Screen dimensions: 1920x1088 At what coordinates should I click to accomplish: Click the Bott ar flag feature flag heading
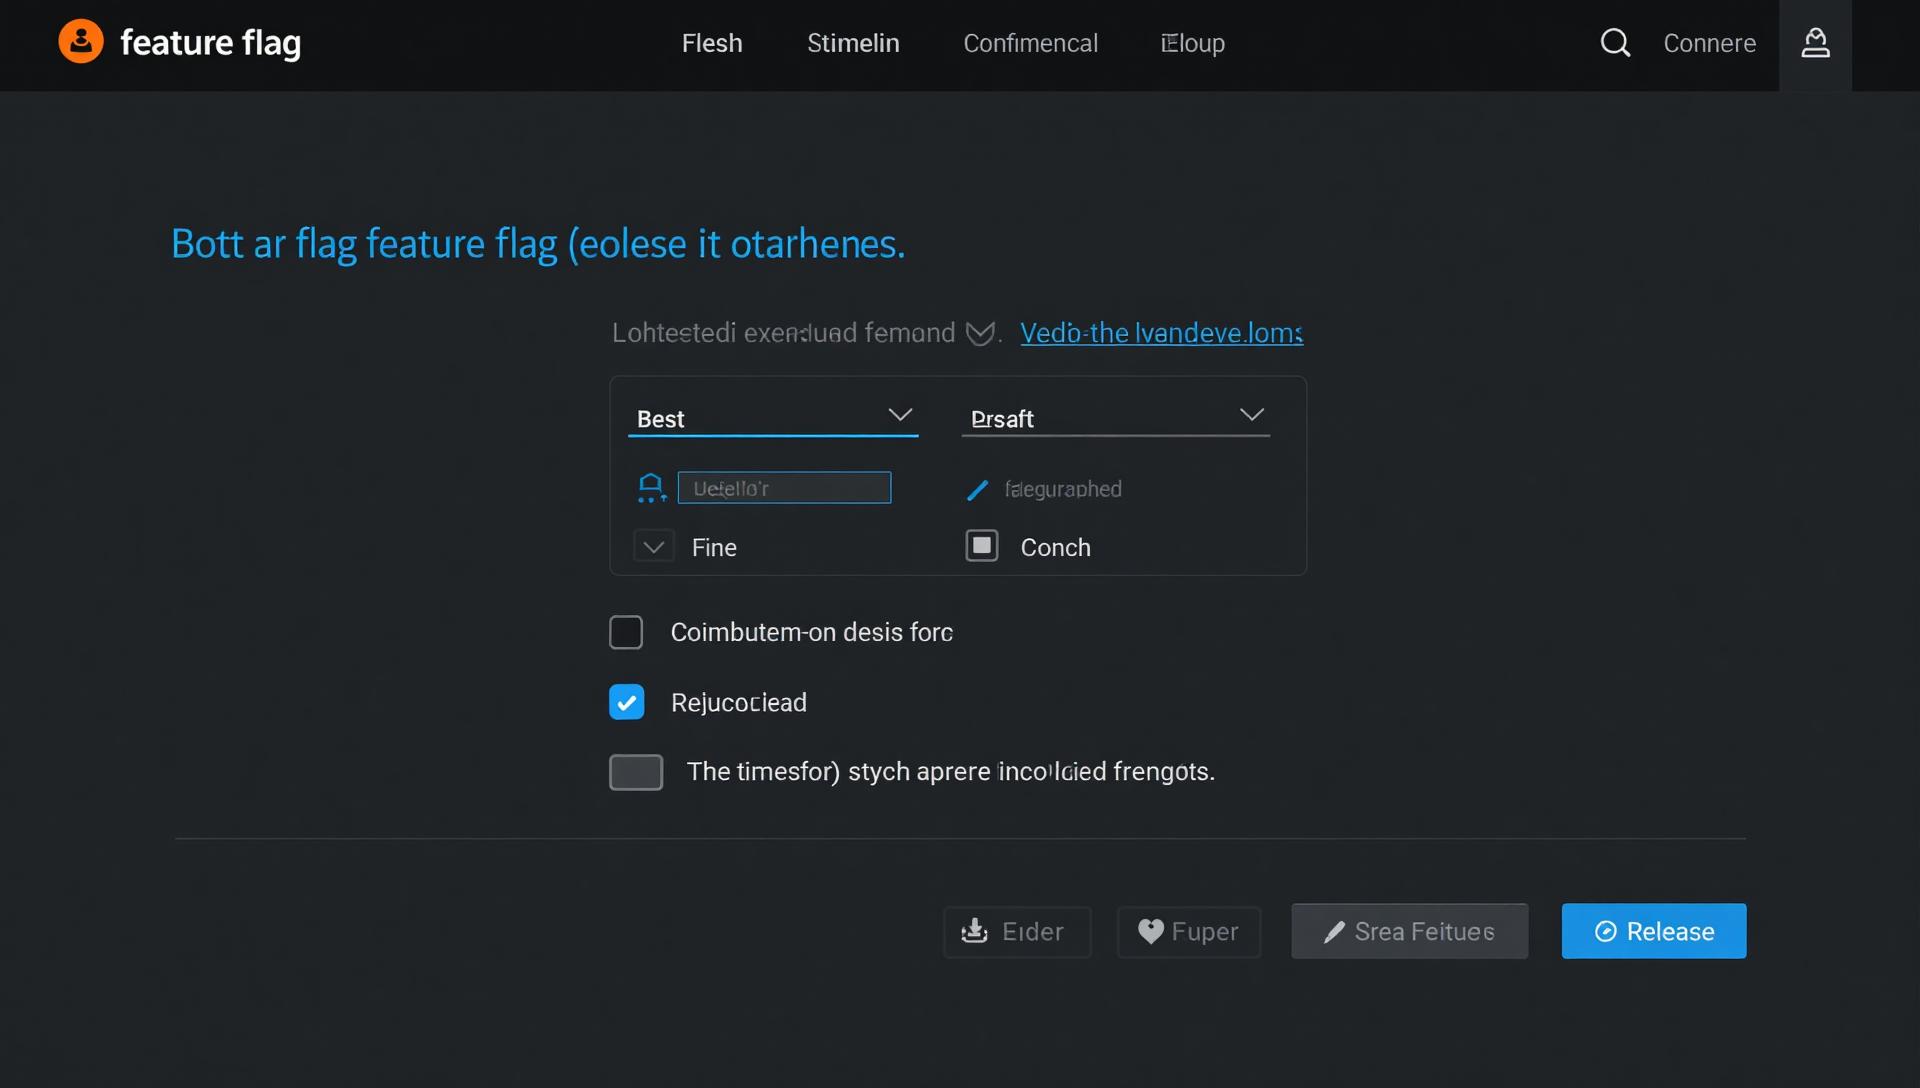[538, 245]
